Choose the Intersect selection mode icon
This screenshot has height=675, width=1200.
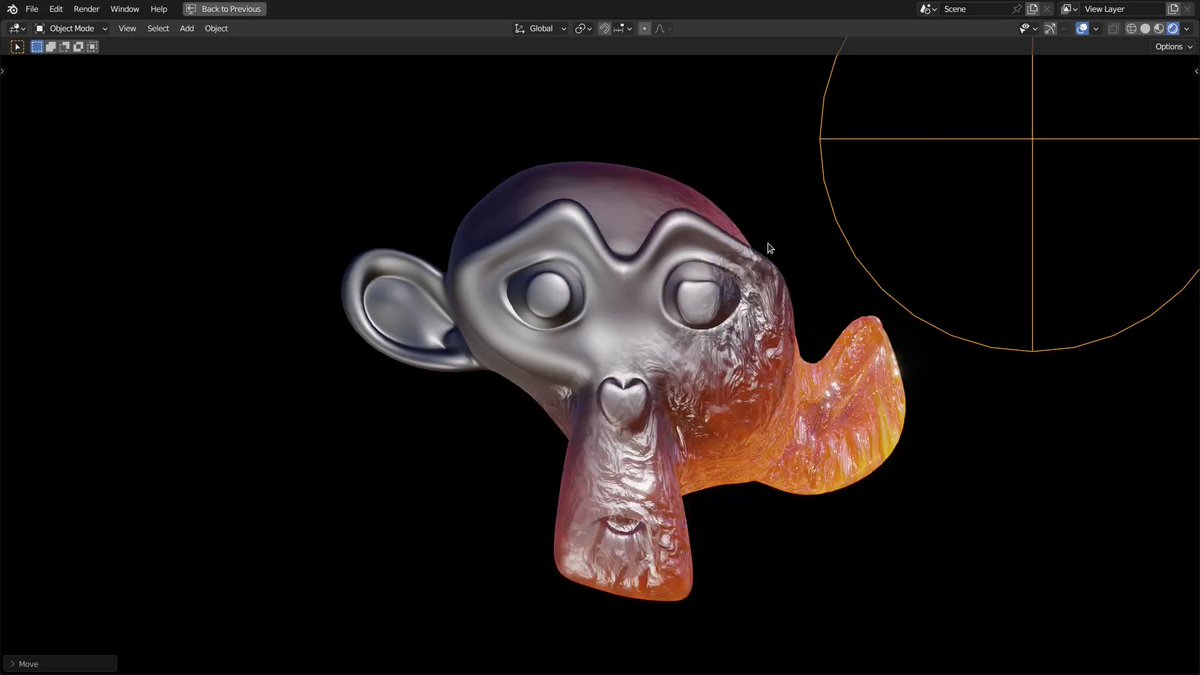click(92, 47)
